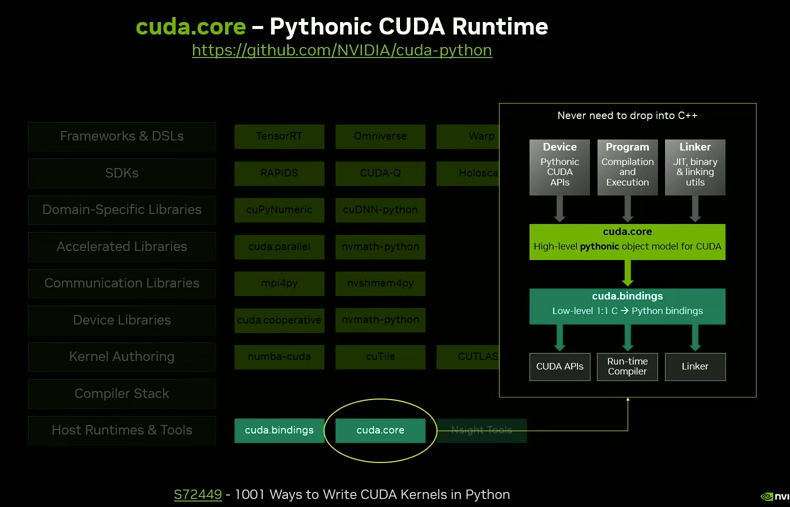Click the CUDA APIs box in diagram
The width and height of the screenshot is (790, 507).
[560, 367]
